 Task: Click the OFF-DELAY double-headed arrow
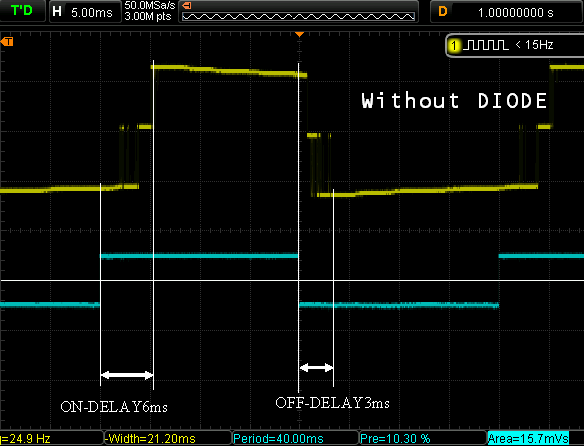316,368
